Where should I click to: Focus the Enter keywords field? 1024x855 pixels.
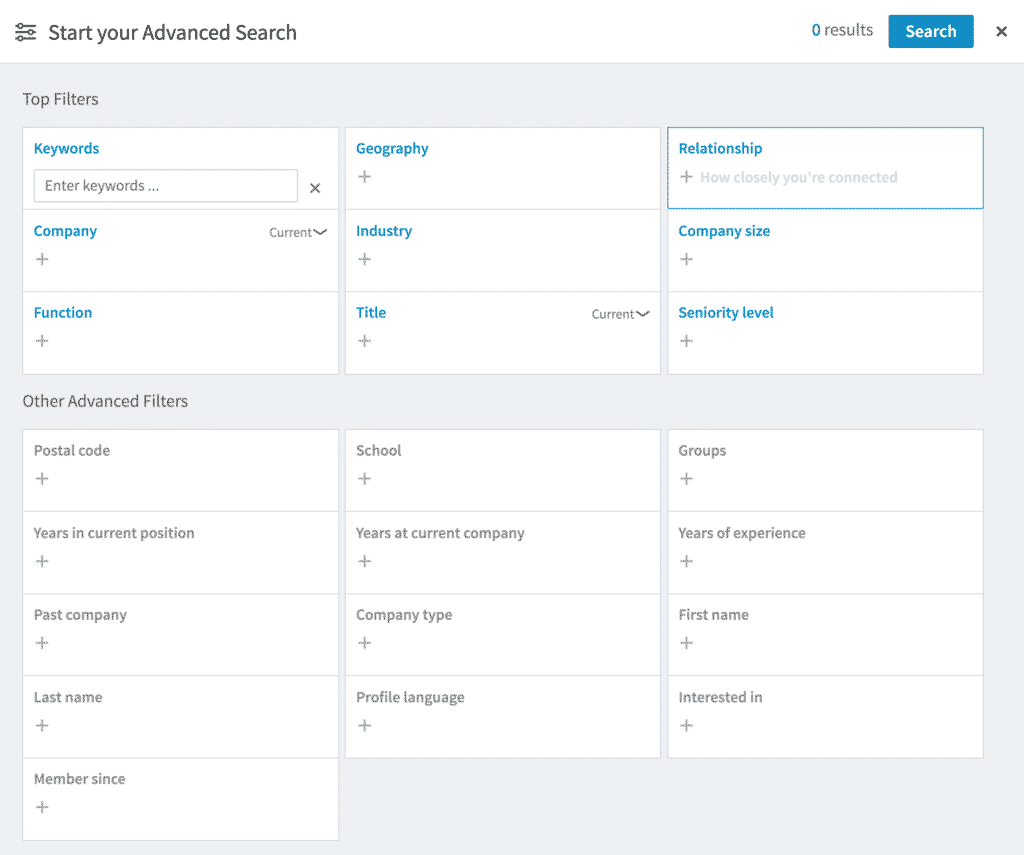pyautogui.click(x=166, y=186)
